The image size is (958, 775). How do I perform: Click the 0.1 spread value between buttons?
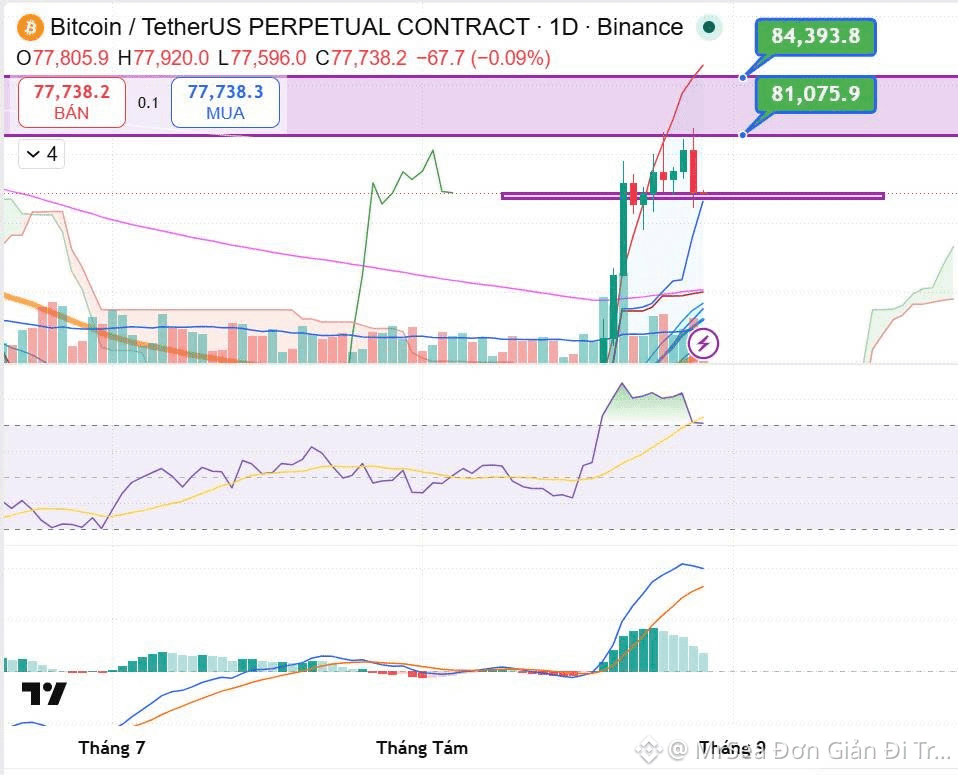pyautogui.click(x=148, y=103)
